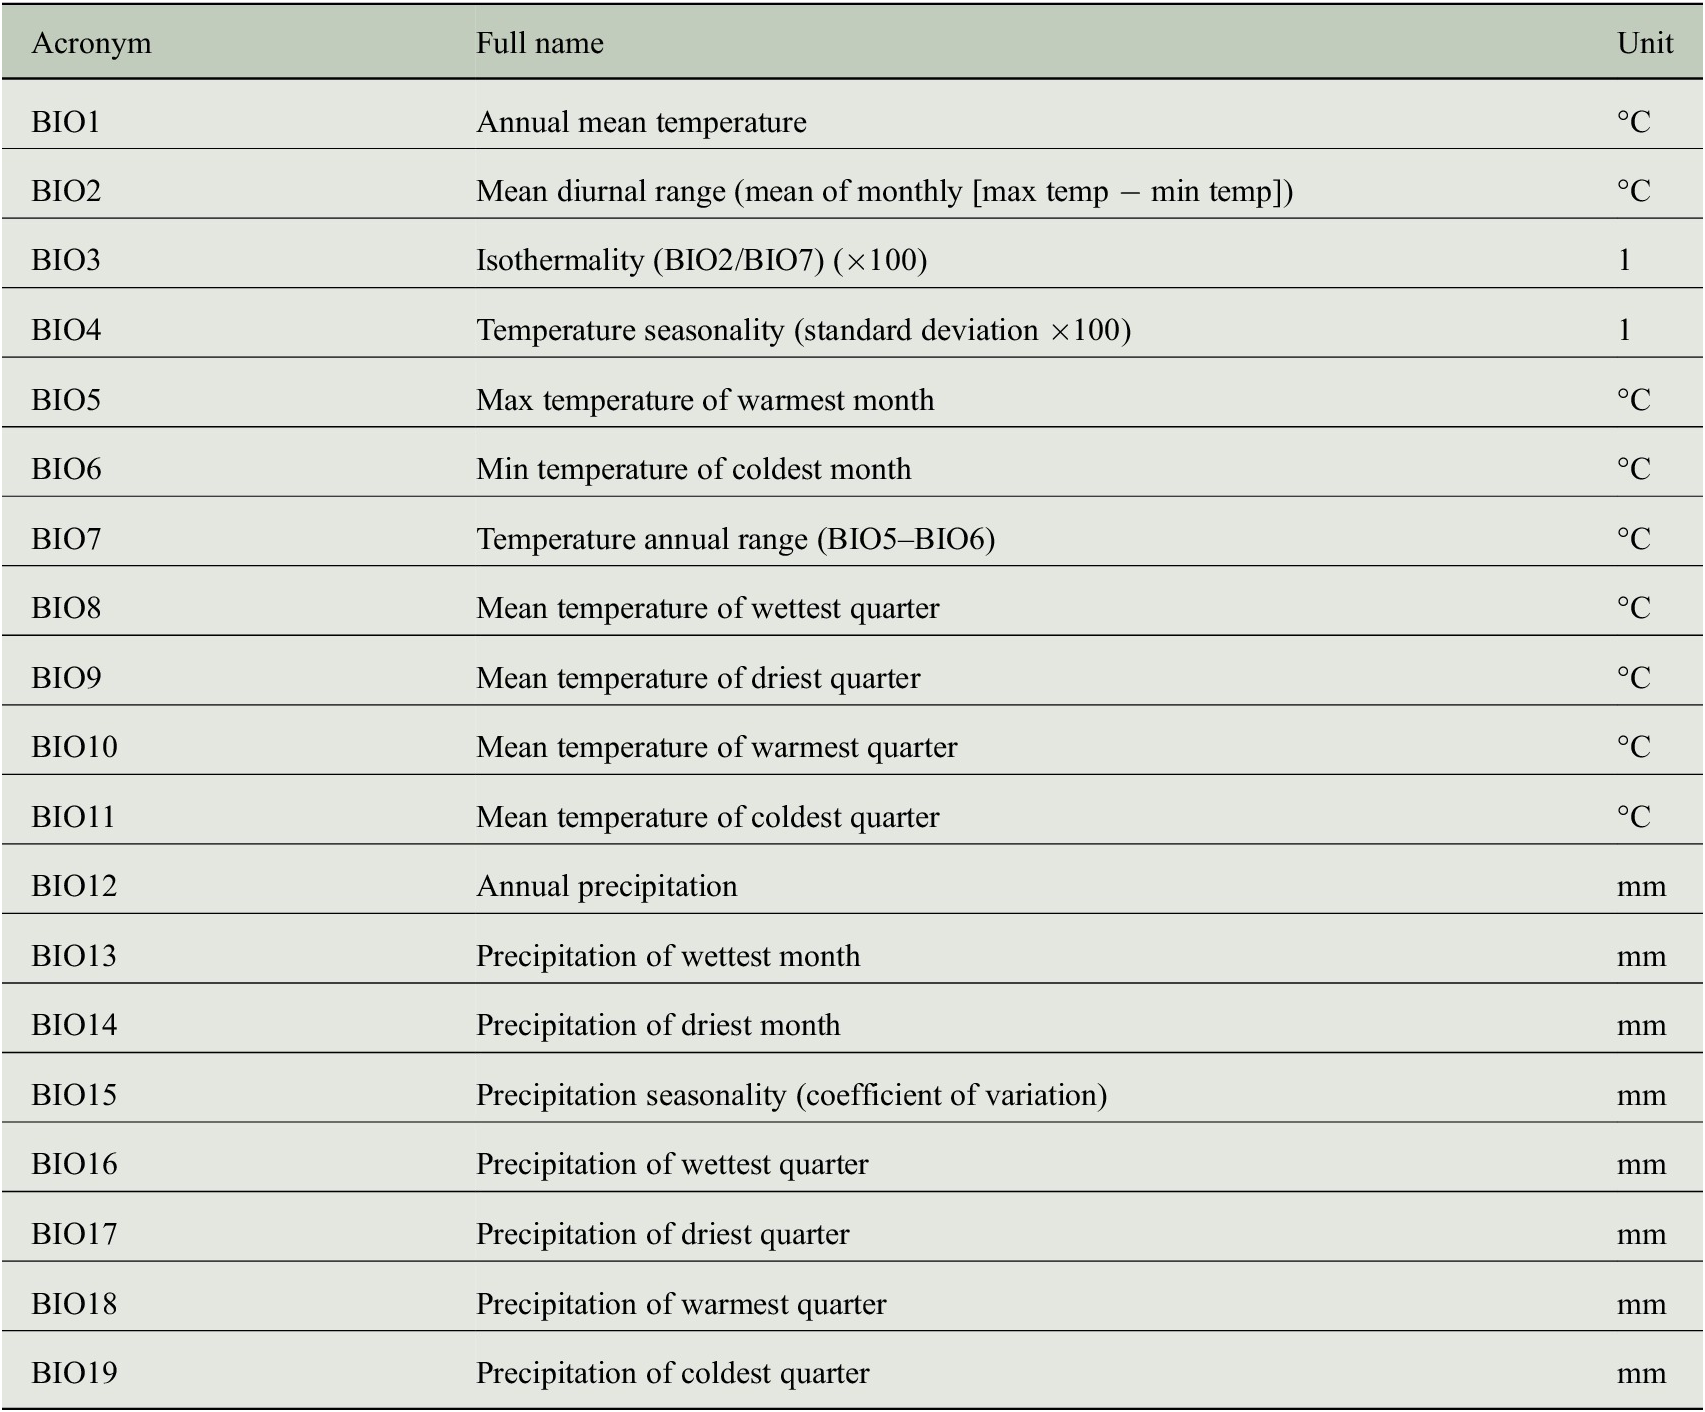1705x1412 pixels.
Task: Select Mean temperature of driest quarter
Action: click(698, 678)
